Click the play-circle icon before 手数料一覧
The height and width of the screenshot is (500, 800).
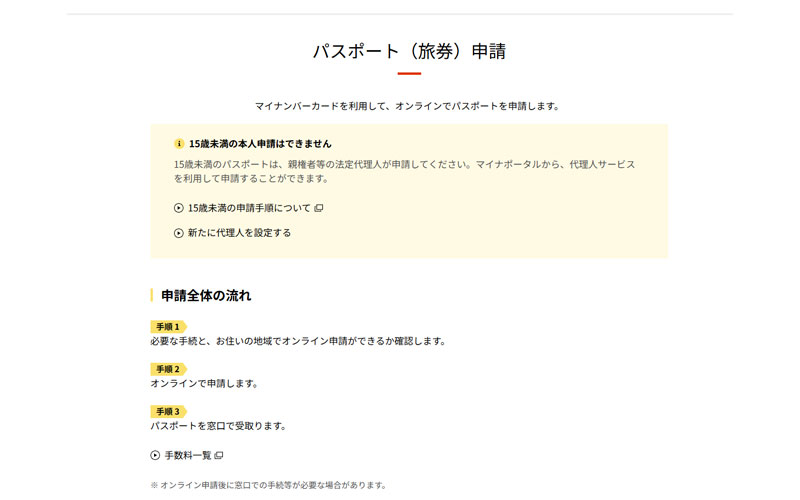(155, 456)
